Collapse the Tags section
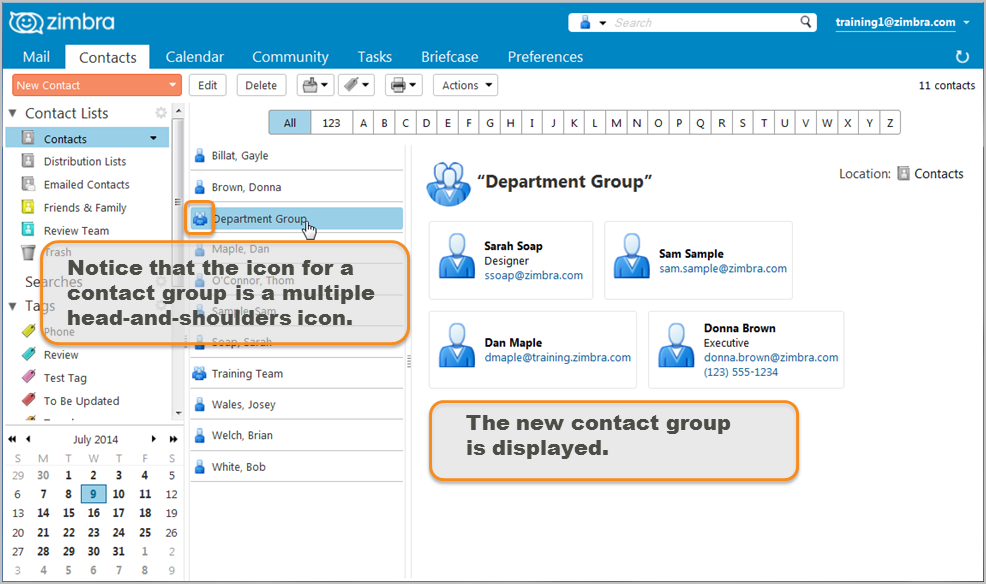Screen dimensions: 986x584 [x=12, y=306]
